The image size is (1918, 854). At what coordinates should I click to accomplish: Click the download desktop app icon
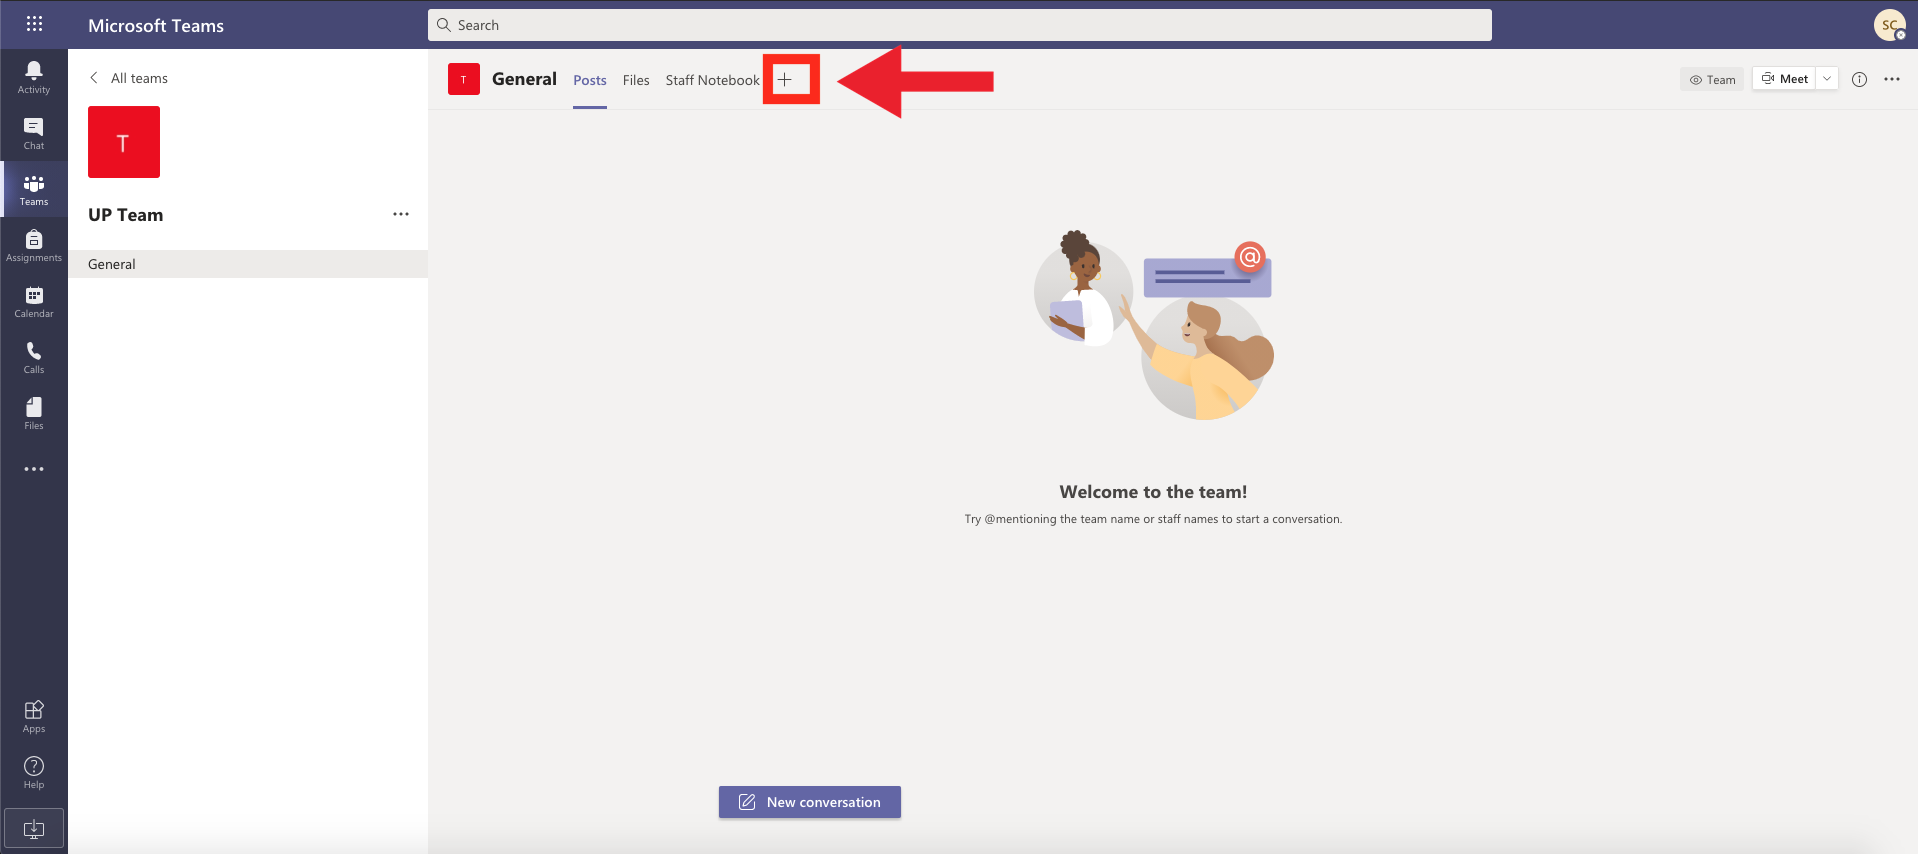34,828
